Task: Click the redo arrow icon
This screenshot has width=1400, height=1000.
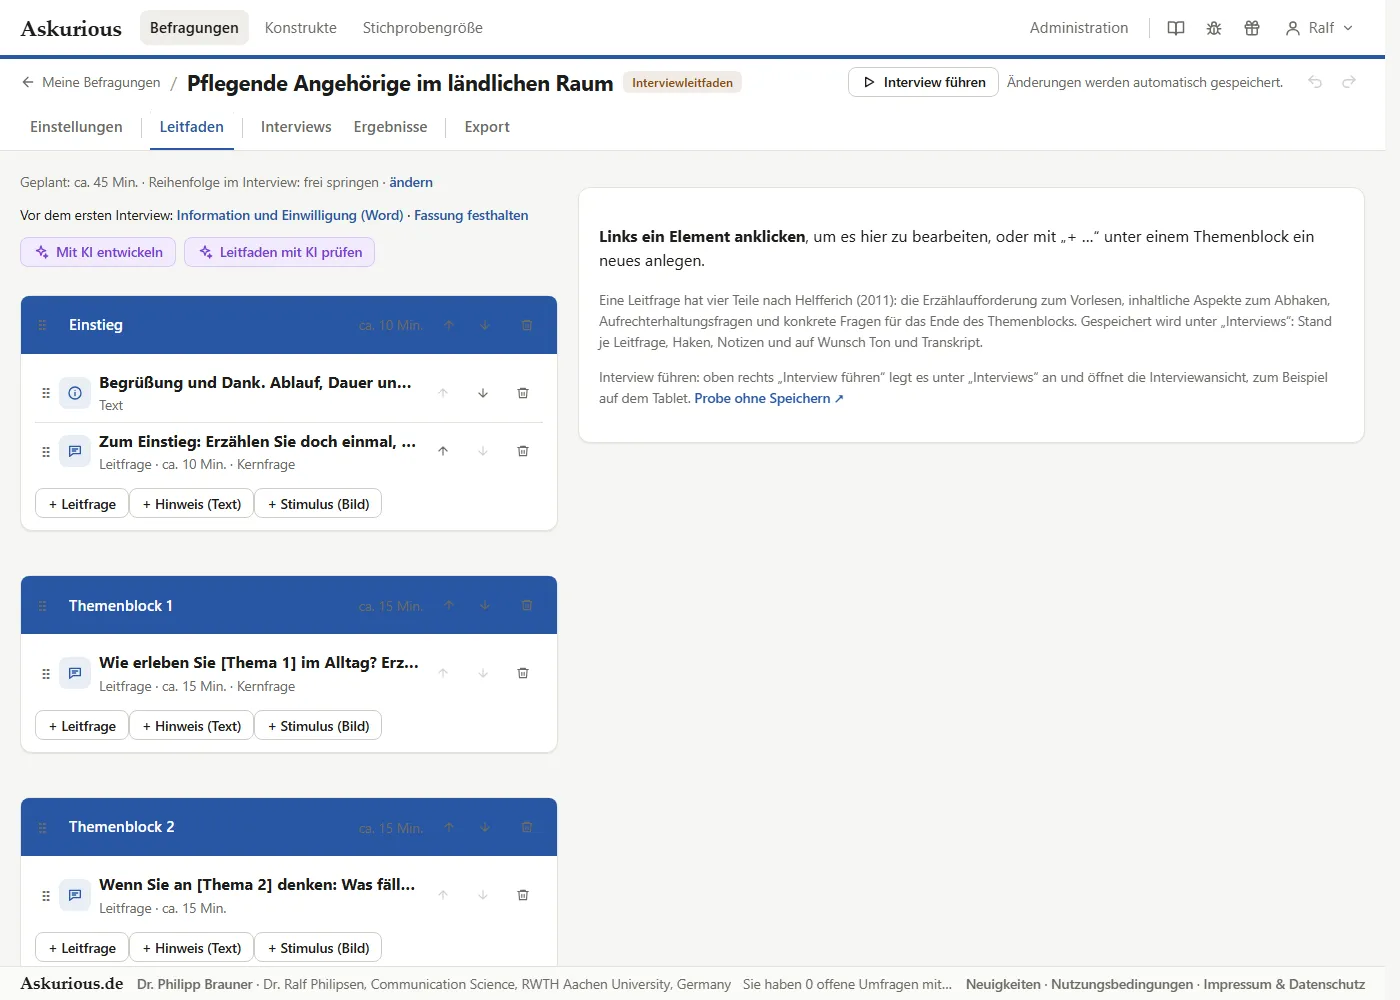Action: pos(1349,82)
